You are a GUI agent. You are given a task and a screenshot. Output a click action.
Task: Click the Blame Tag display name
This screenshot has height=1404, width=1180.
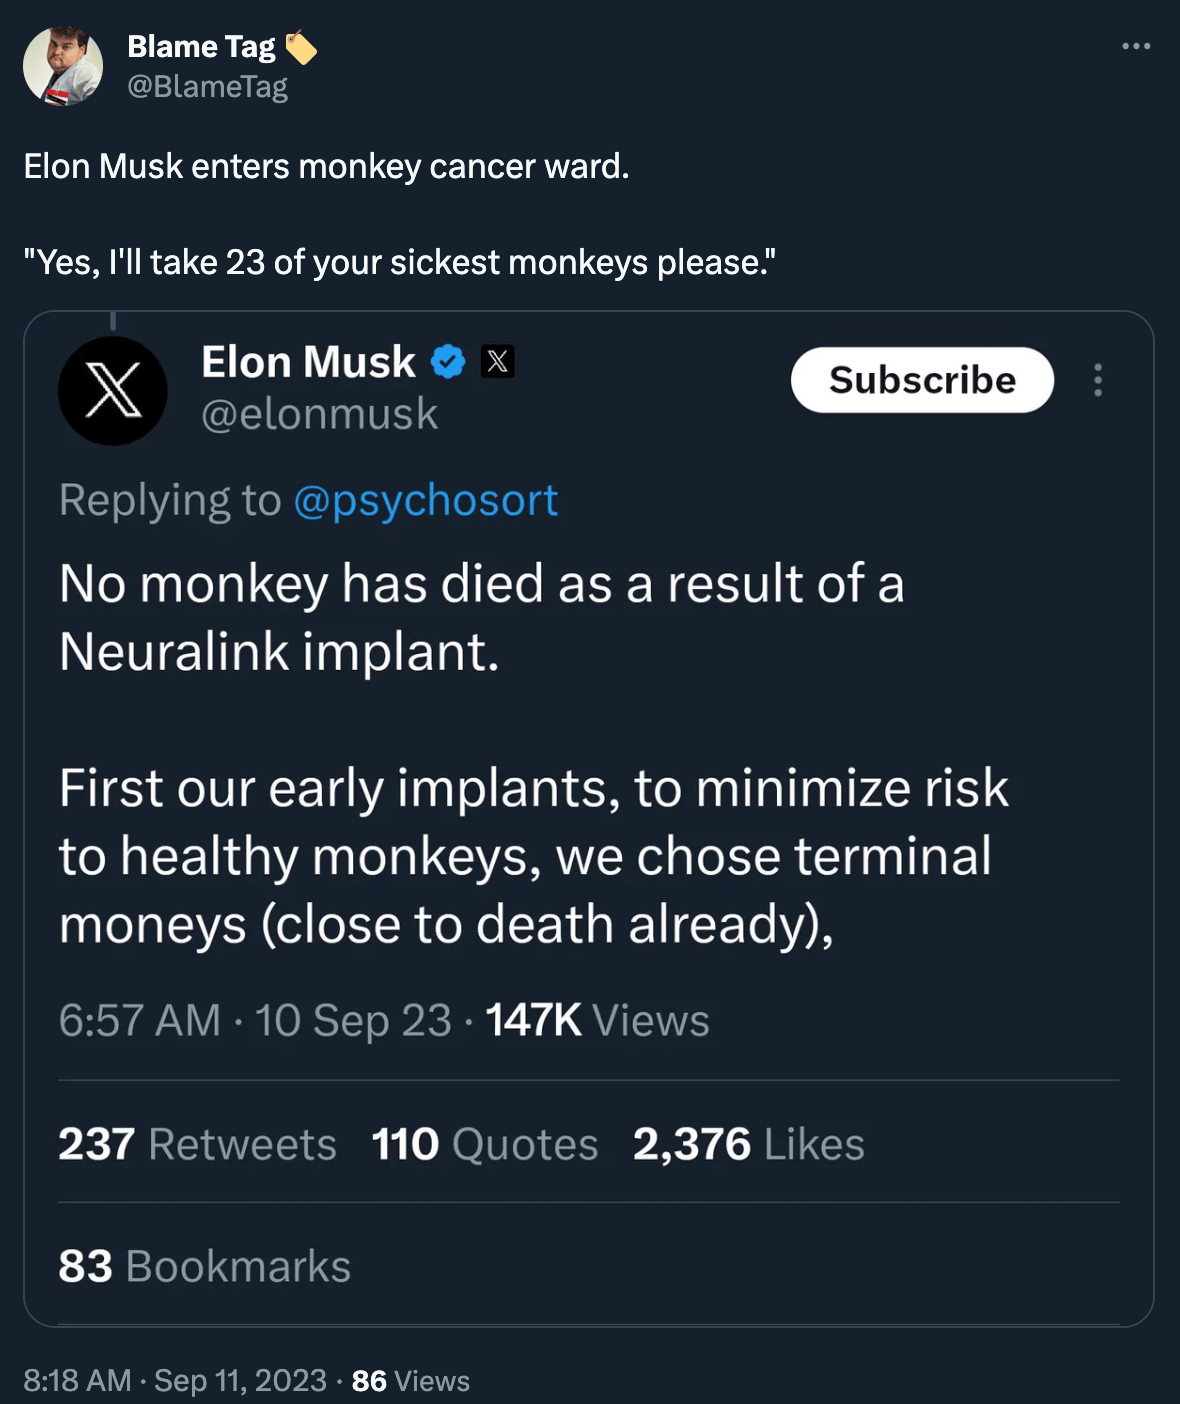coord(201,47)
